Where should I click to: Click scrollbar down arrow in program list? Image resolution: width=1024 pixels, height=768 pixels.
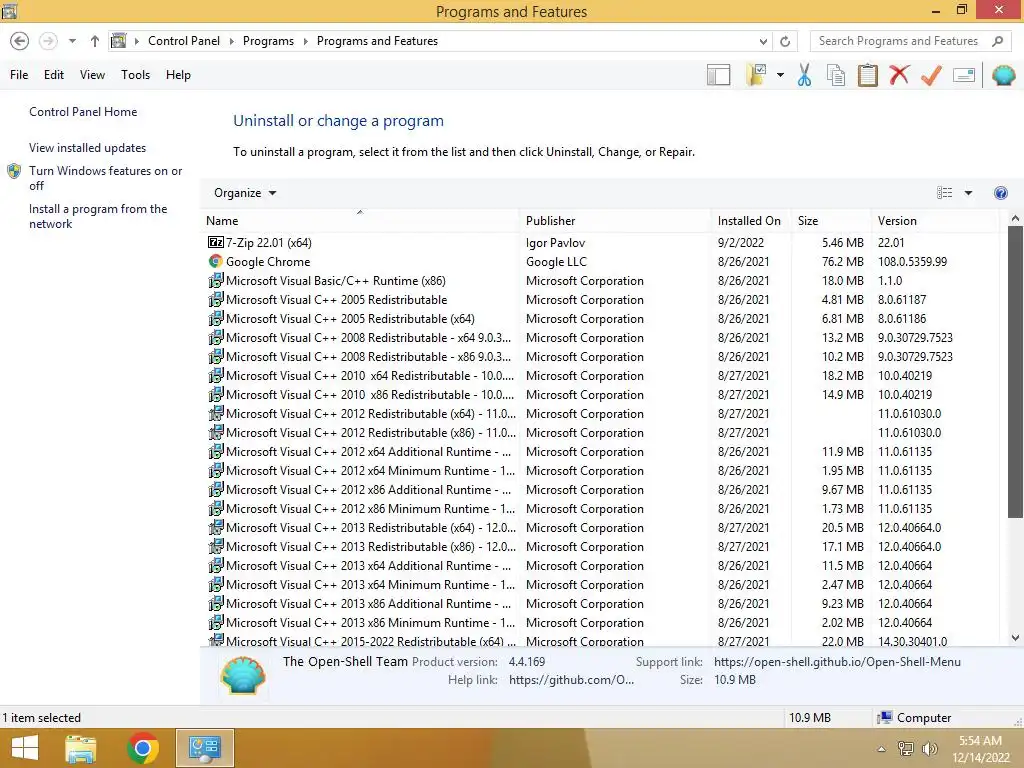[x=1015, y=638]
